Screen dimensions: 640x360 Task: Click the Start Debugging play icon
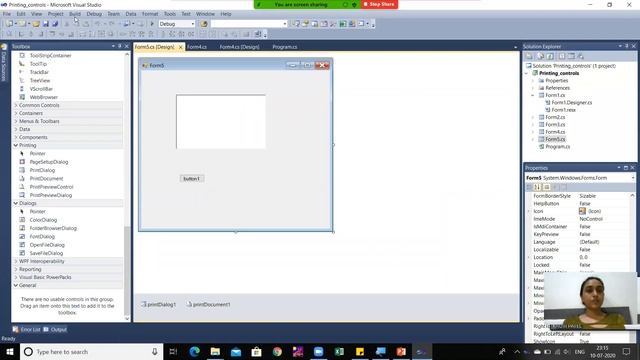coord(152,24)
